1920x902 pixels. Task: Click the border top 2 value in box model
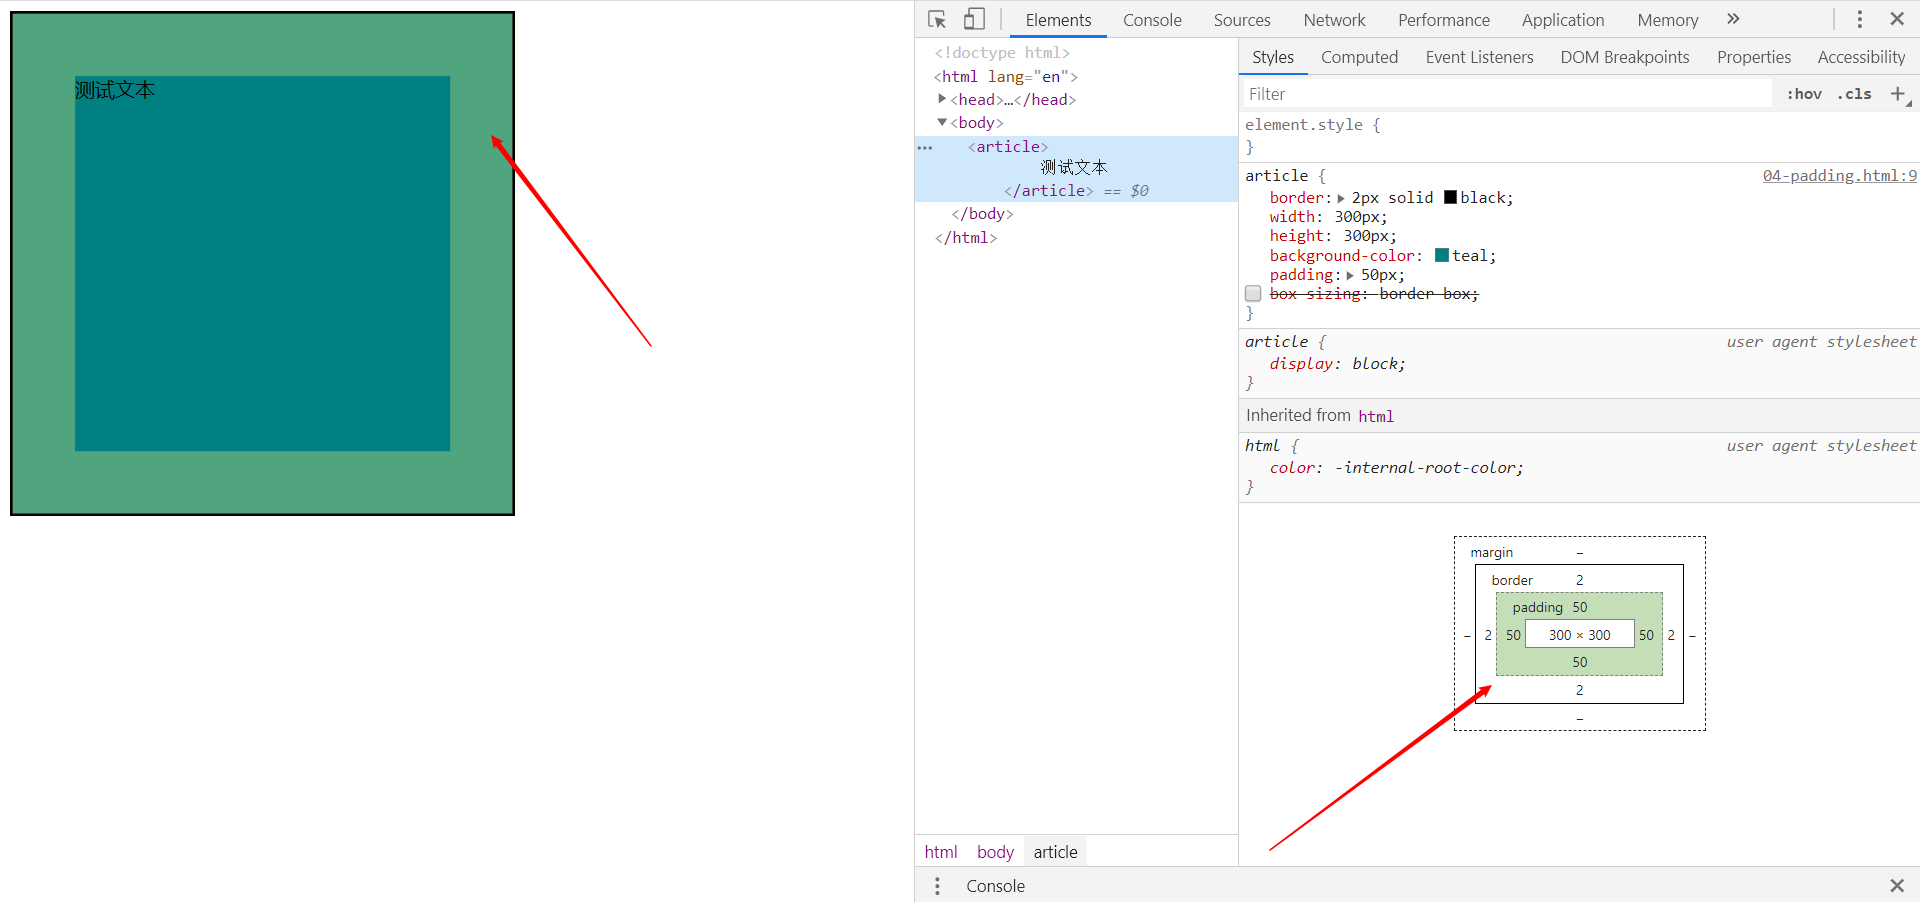pos(1580,580)
